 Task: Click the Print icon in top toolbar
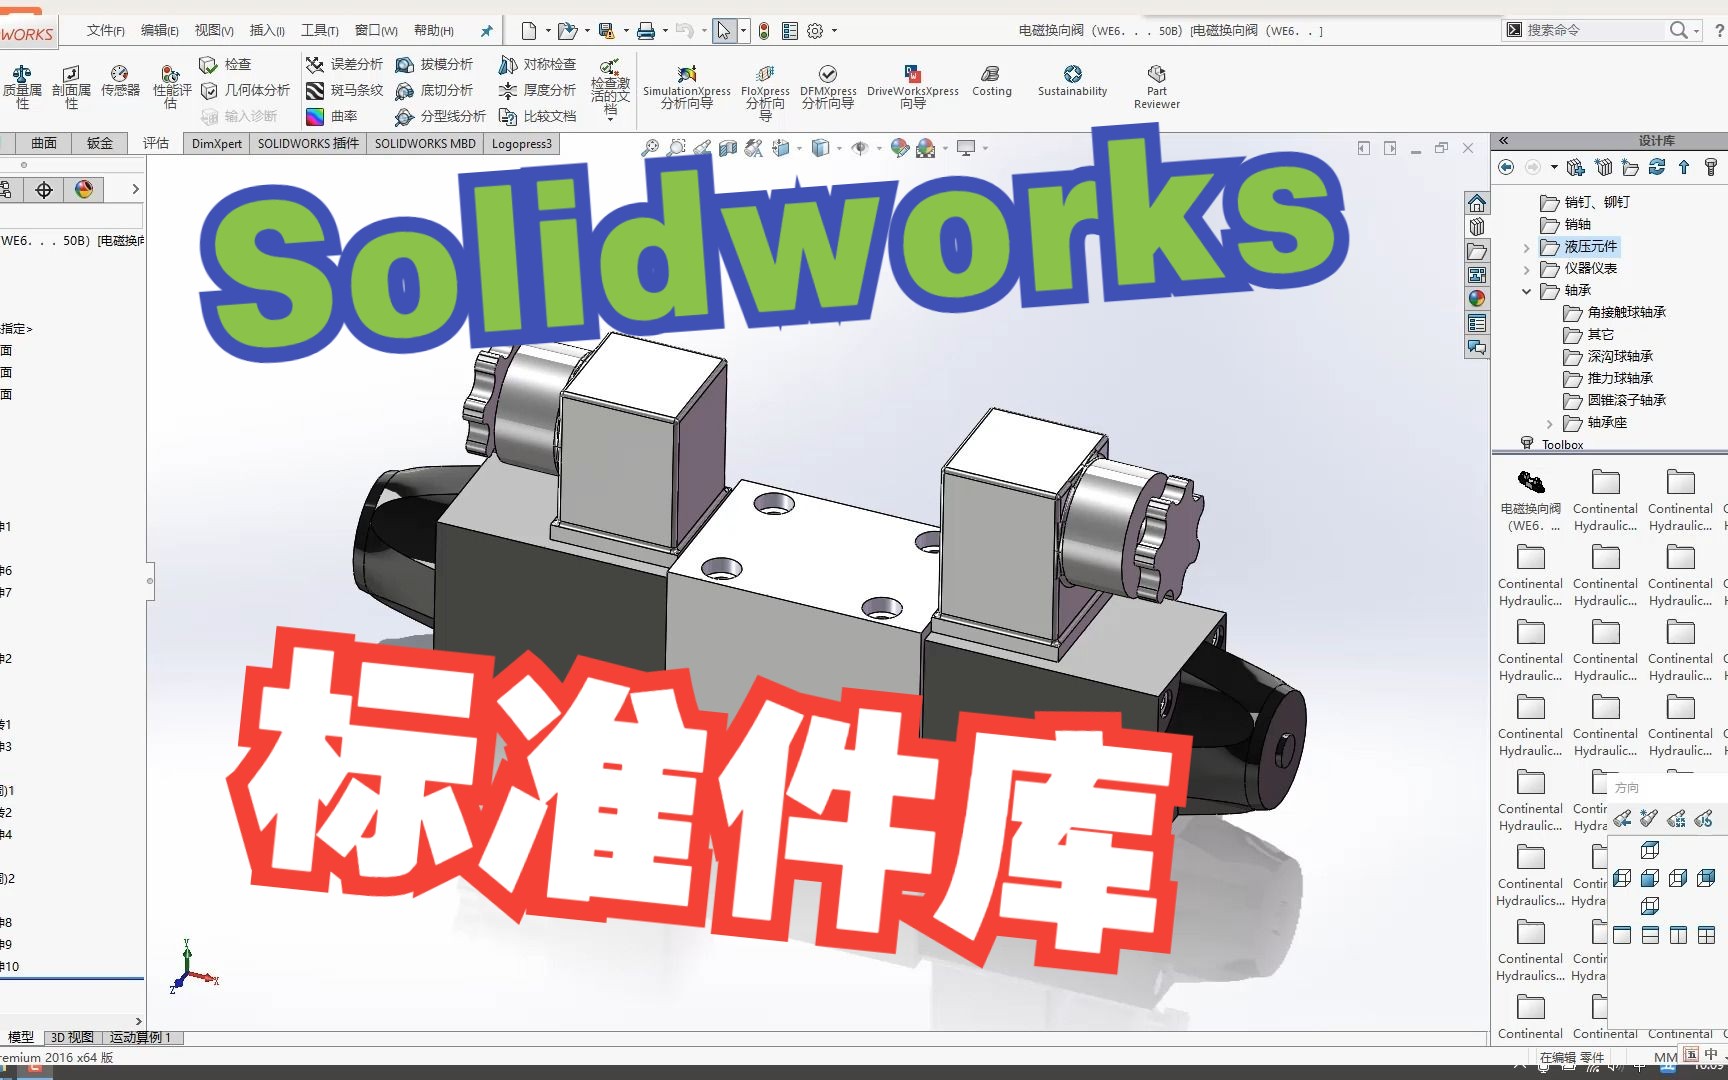tap(646, 31)
